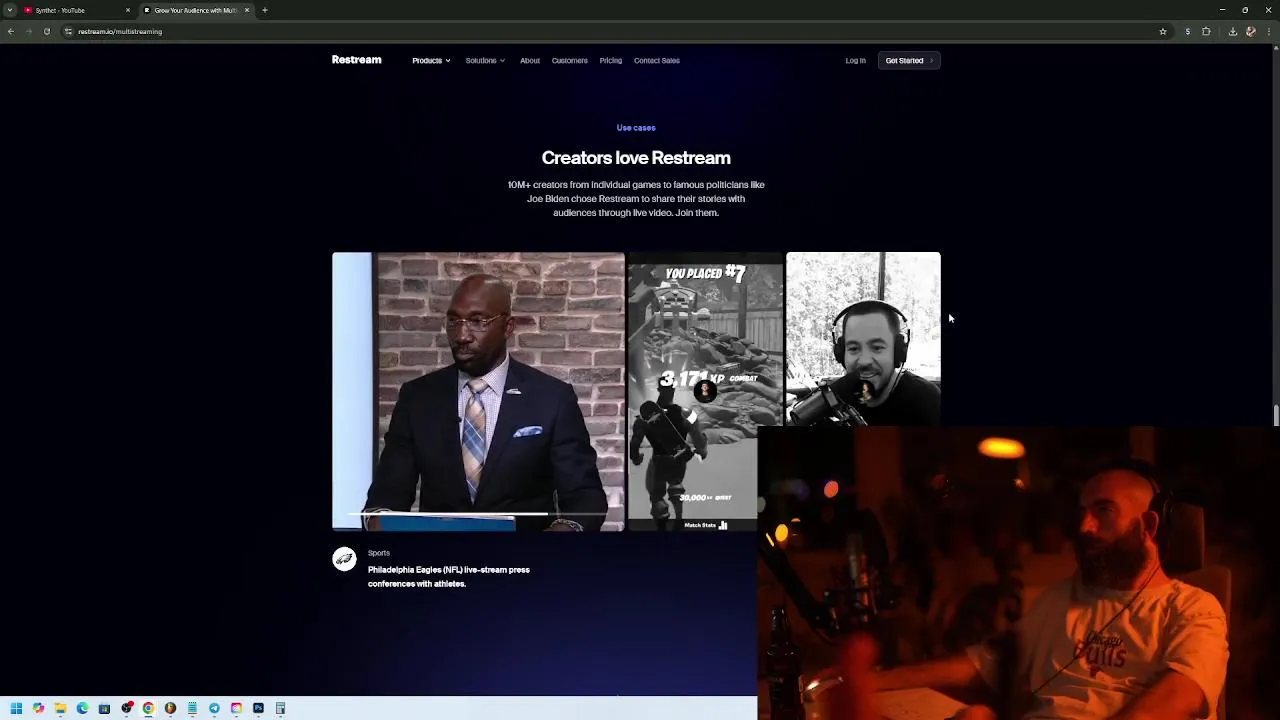Image resolution: width=1280 pixels, height=720 pixels.
Task: Open a new browser tab
Action: tap(264, 10)
